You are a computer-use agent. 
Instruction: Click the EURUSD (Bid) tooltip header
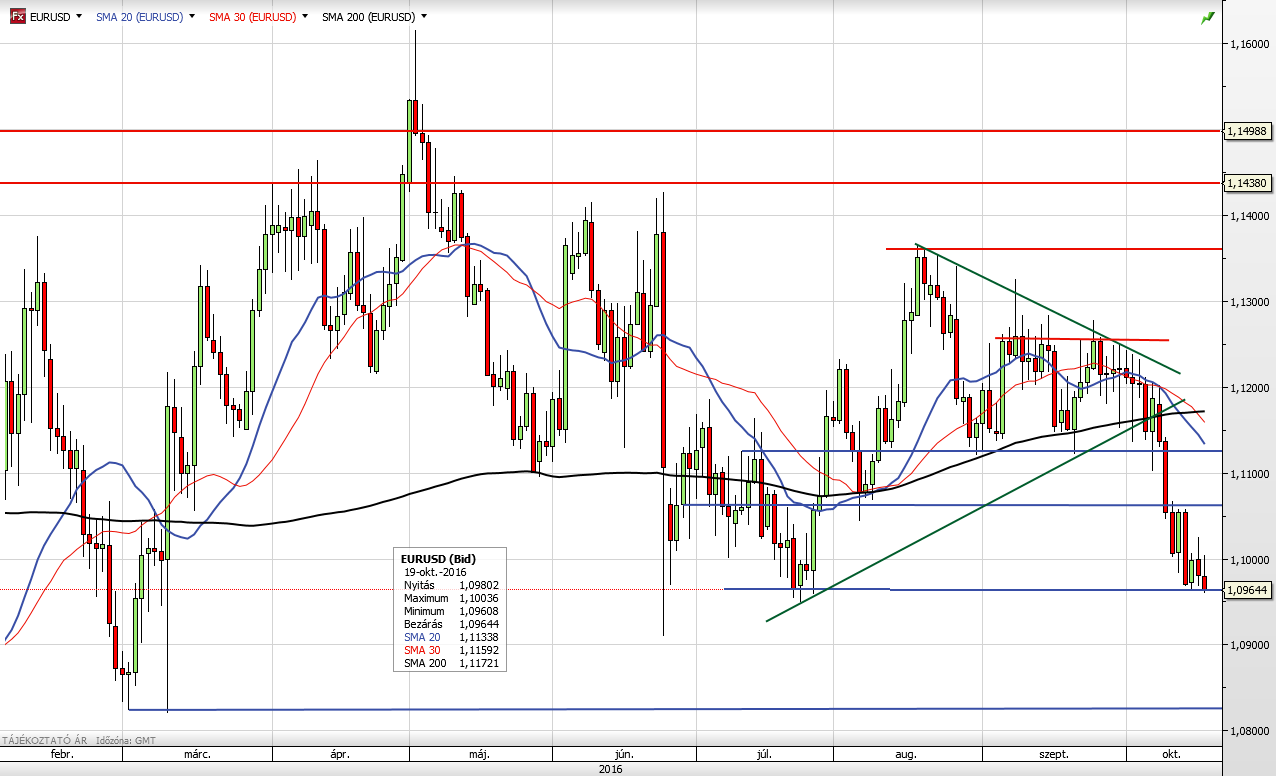pos(438,557)
